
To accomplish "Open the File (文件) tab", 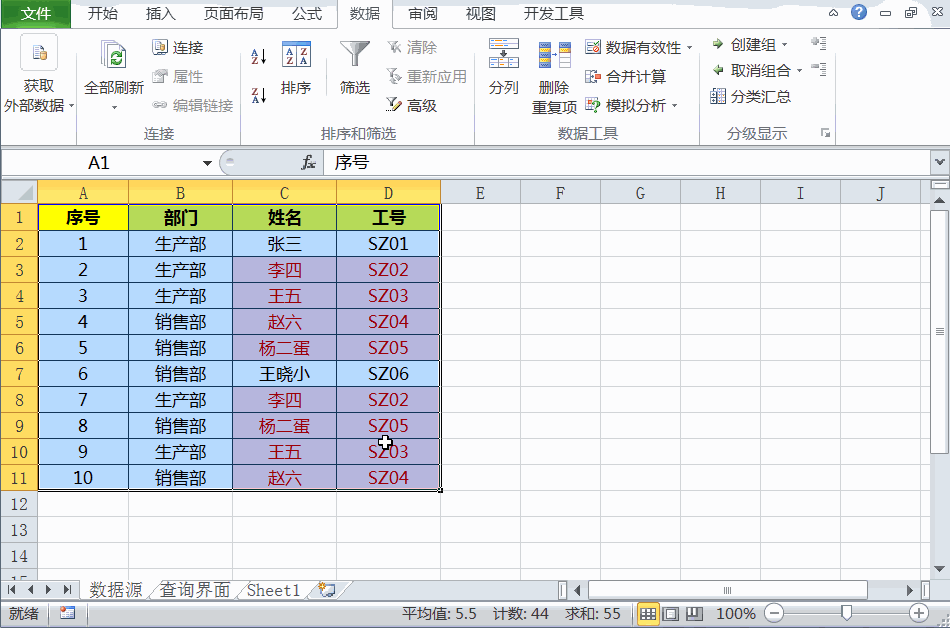I will pos(36,13).
